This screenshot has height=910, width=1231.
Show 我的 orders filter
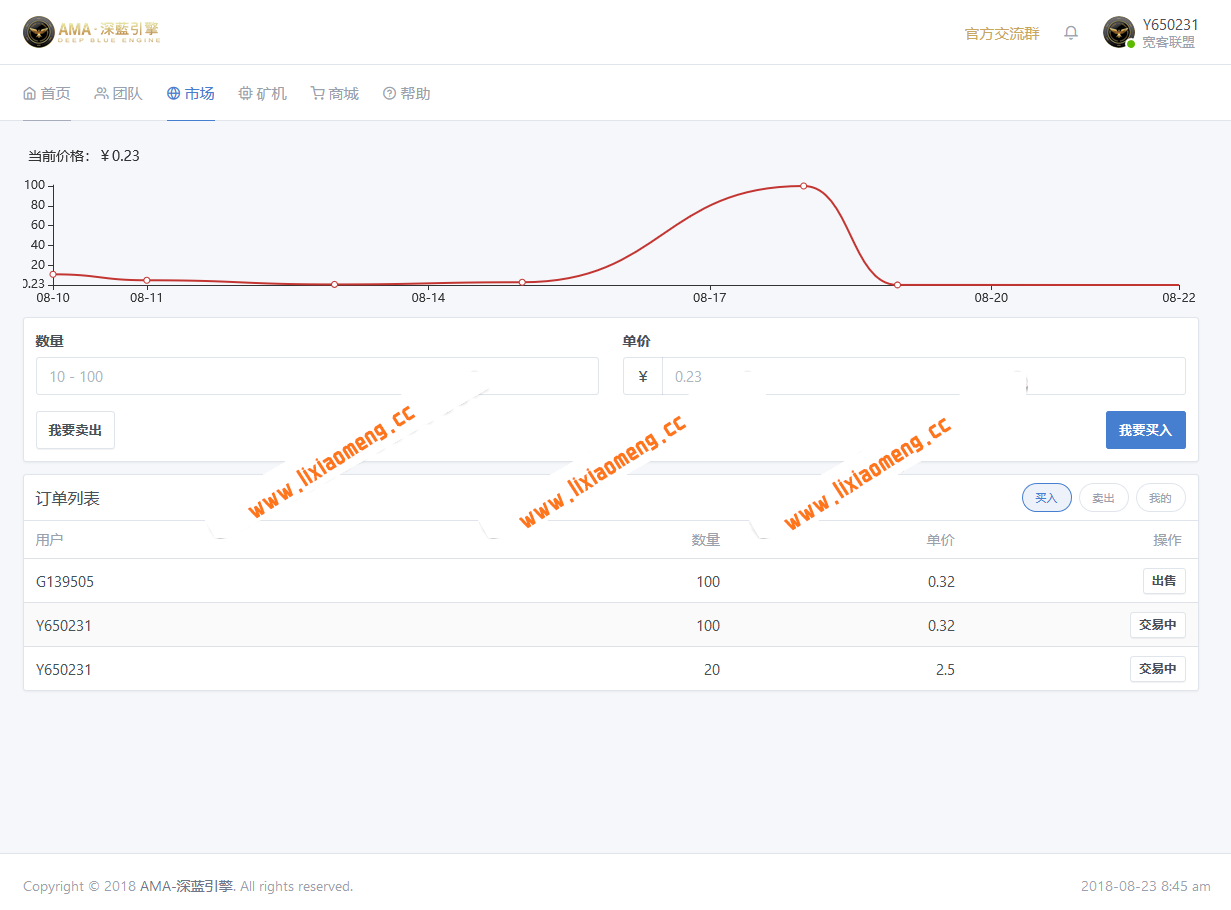coord(1160,498)
